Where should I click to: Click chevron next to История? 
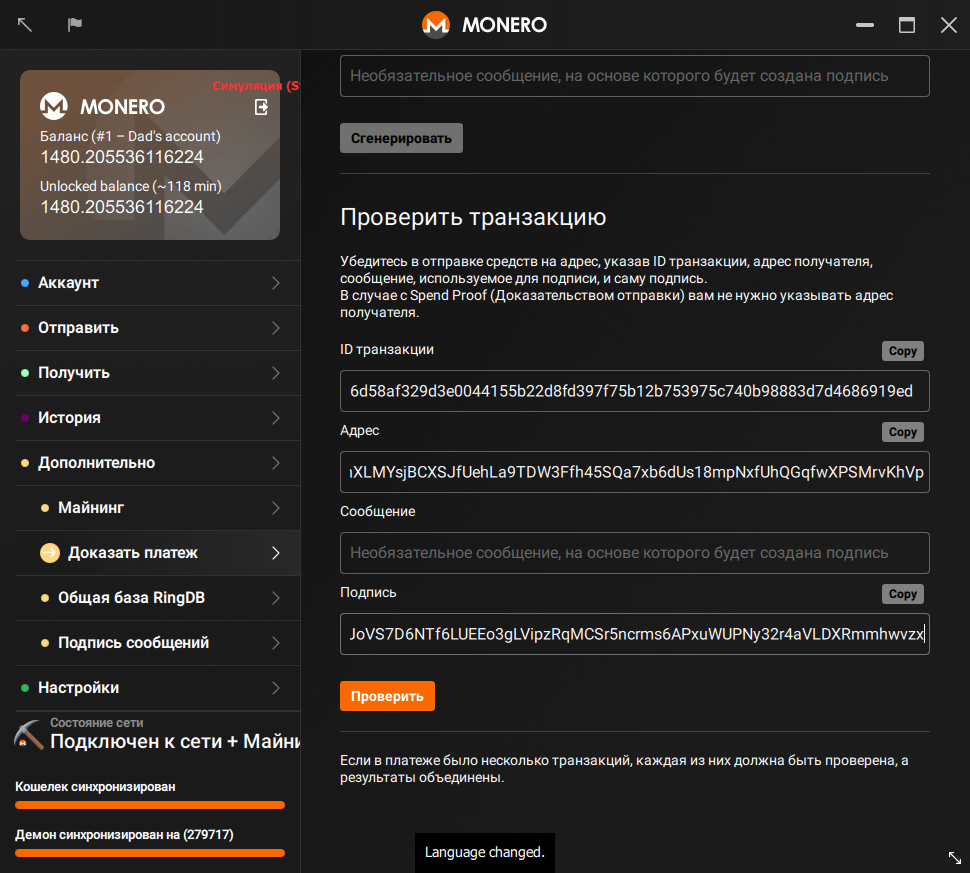(276, 418)
